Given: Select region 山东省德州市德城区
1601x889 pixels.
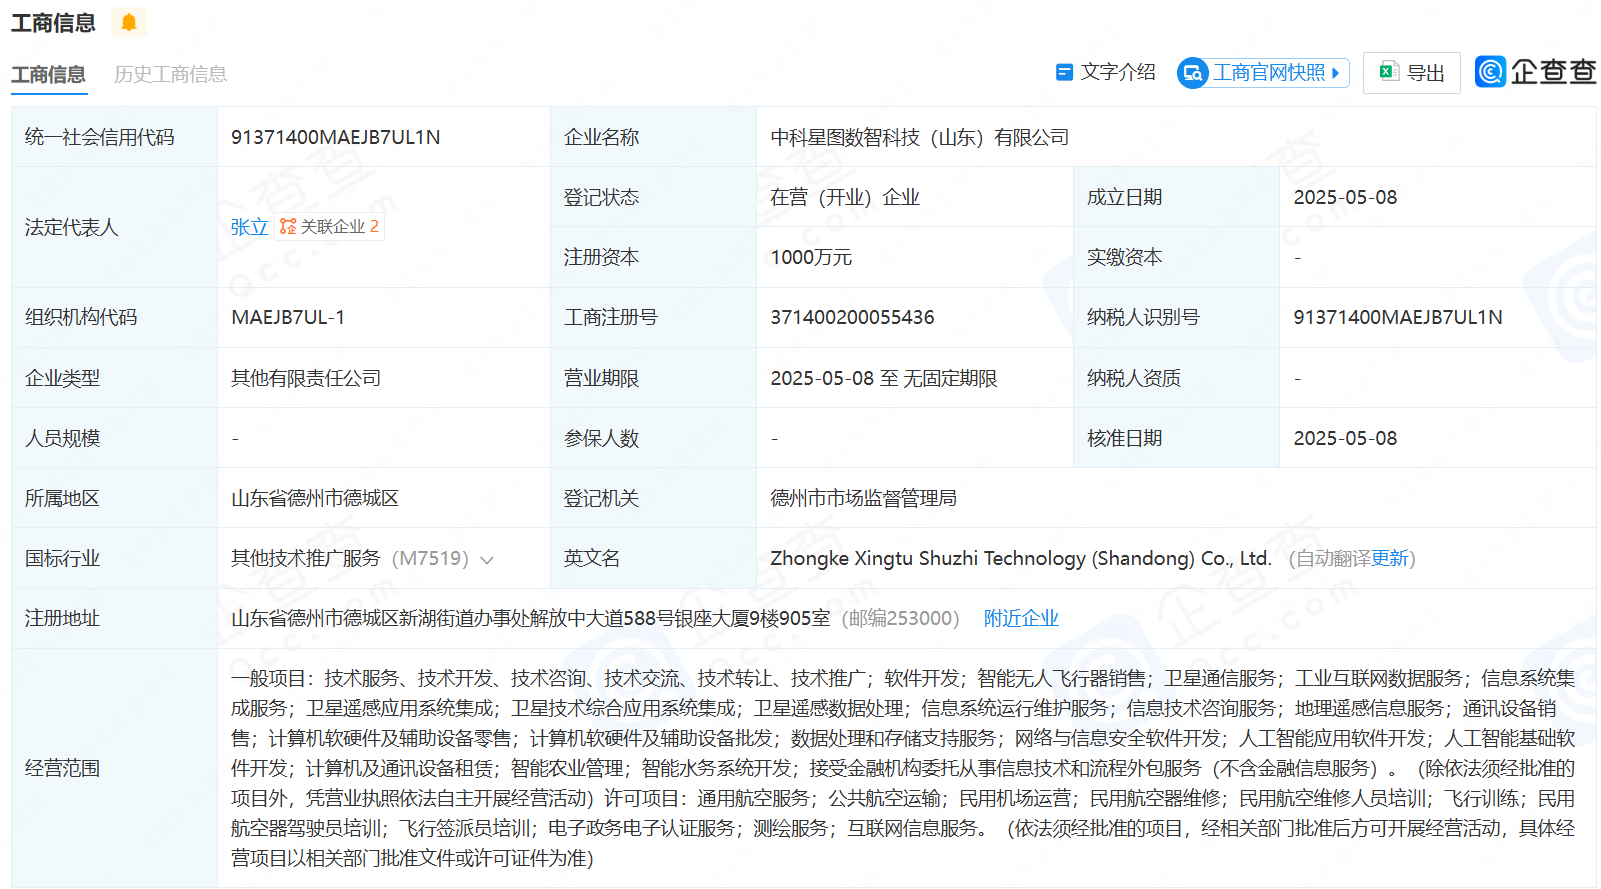Looking at the screenshot, I should pos(315,498).
